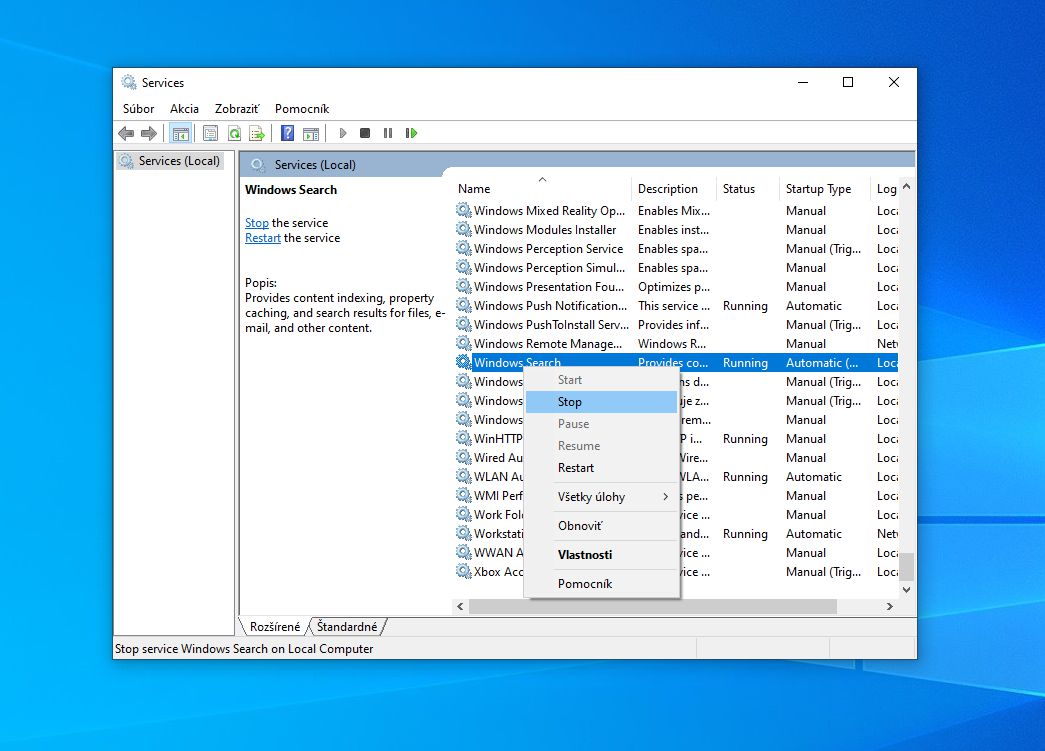The height and width of the screenshot is (751, 1045).
Task: Click the Start Service play icon
Action: pos(343,133)
